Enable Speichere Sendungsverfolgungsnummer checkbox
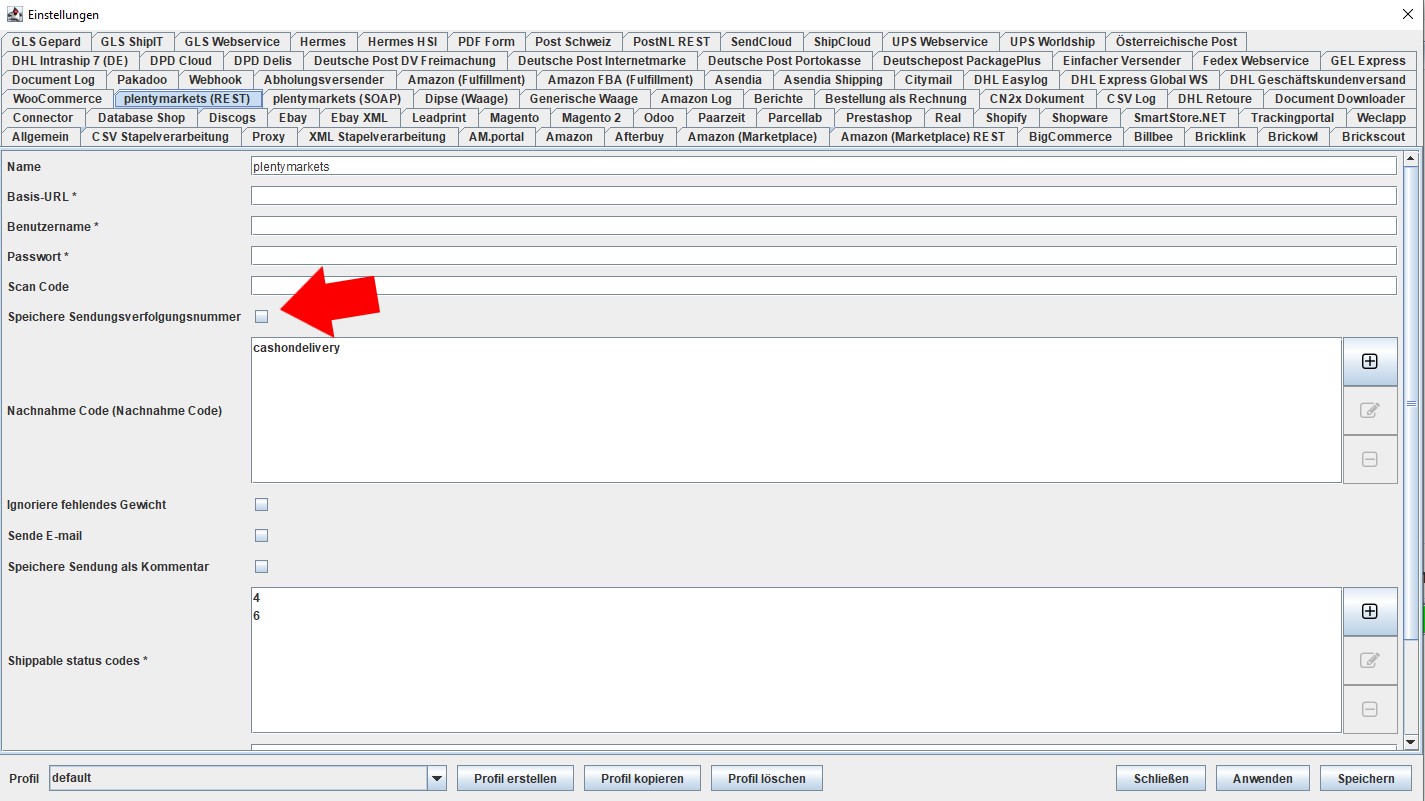Screen dimensions: 1425x801 coord(262,317)
